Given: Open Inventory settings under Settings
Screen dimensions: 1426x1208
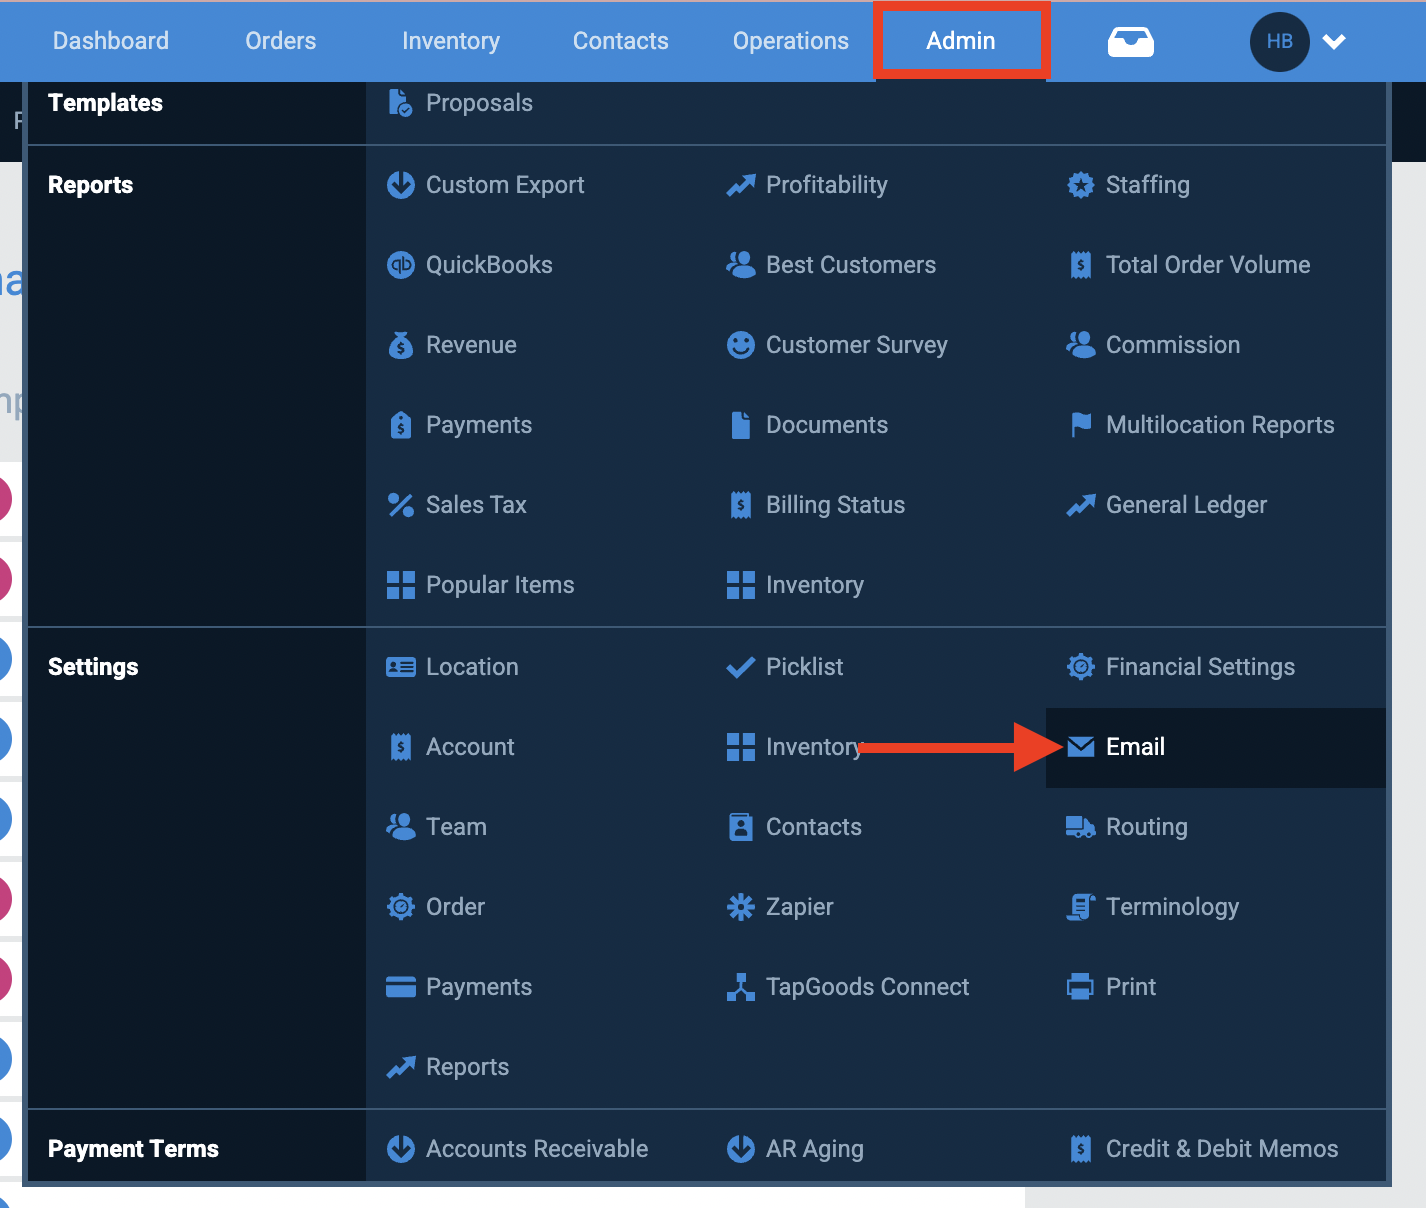Looking at the screenshot, I should click(813, 747).
